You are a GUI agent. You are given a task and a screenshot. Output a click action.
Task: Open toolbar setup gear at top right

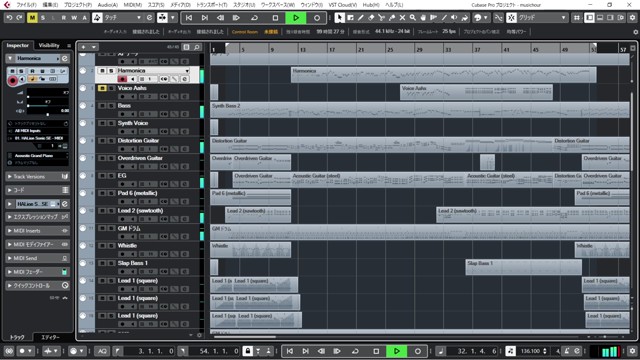[x=632, y=18]
